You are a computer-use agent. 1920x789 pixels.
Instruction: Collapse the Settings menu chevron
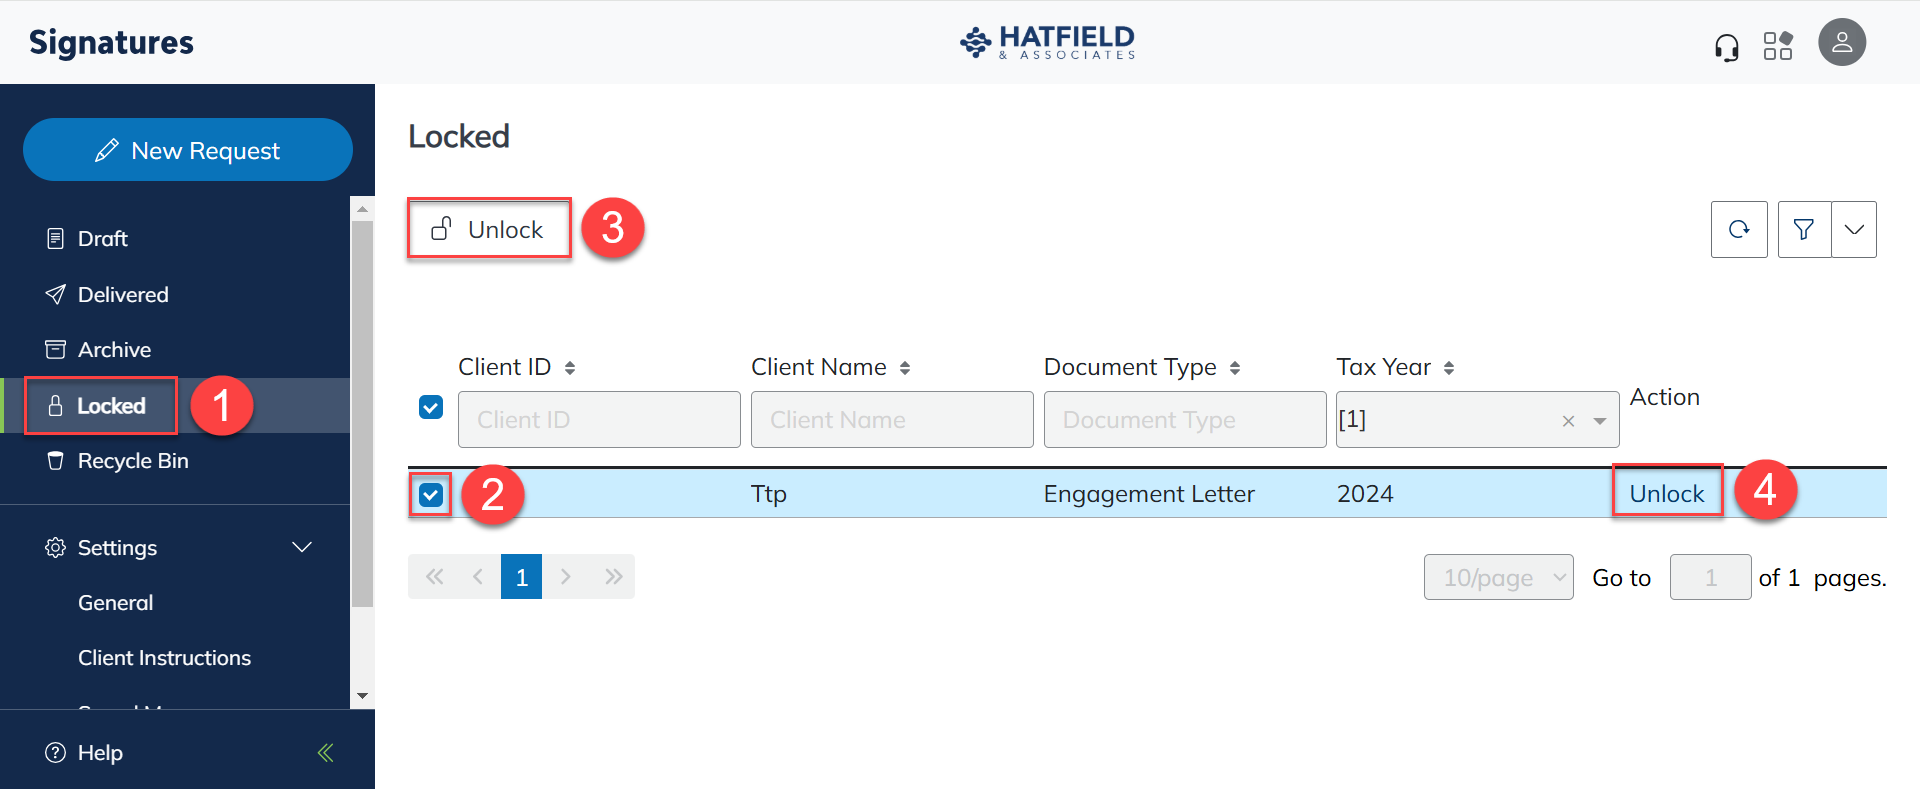pos(302,547)
